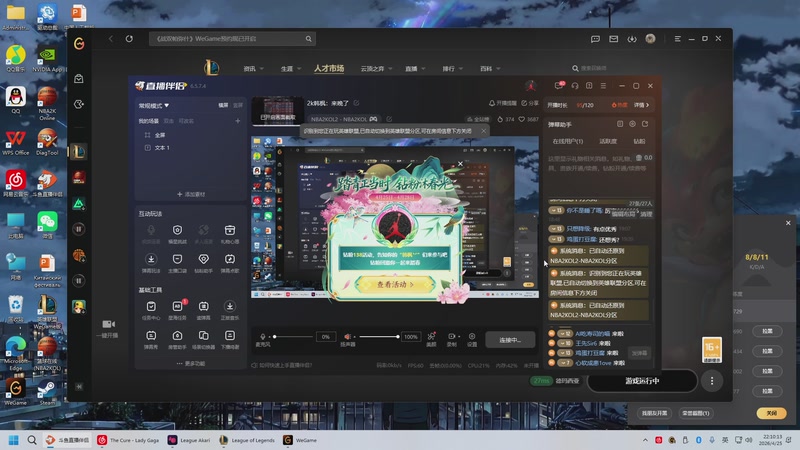Switch to the 钻粉 tab
800x450 pixels.
639,141
